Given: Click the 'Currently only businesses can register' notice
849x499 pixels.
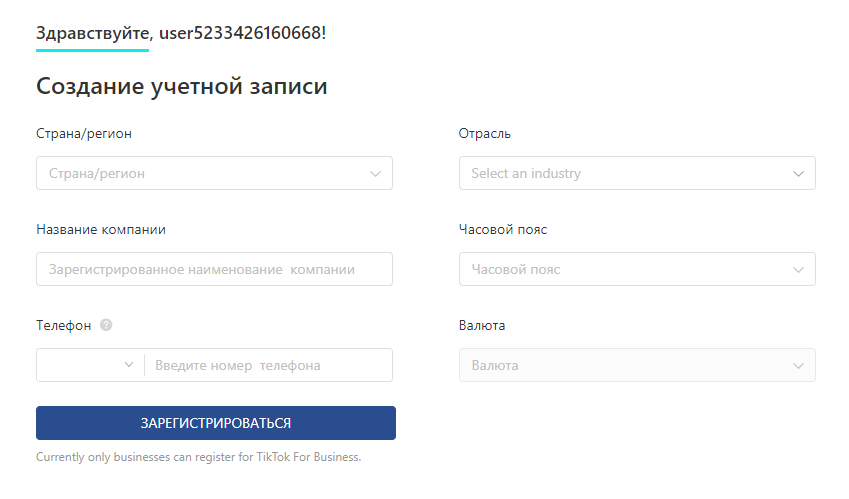Looking at the screenshot, I should click(x=198, y=457).
